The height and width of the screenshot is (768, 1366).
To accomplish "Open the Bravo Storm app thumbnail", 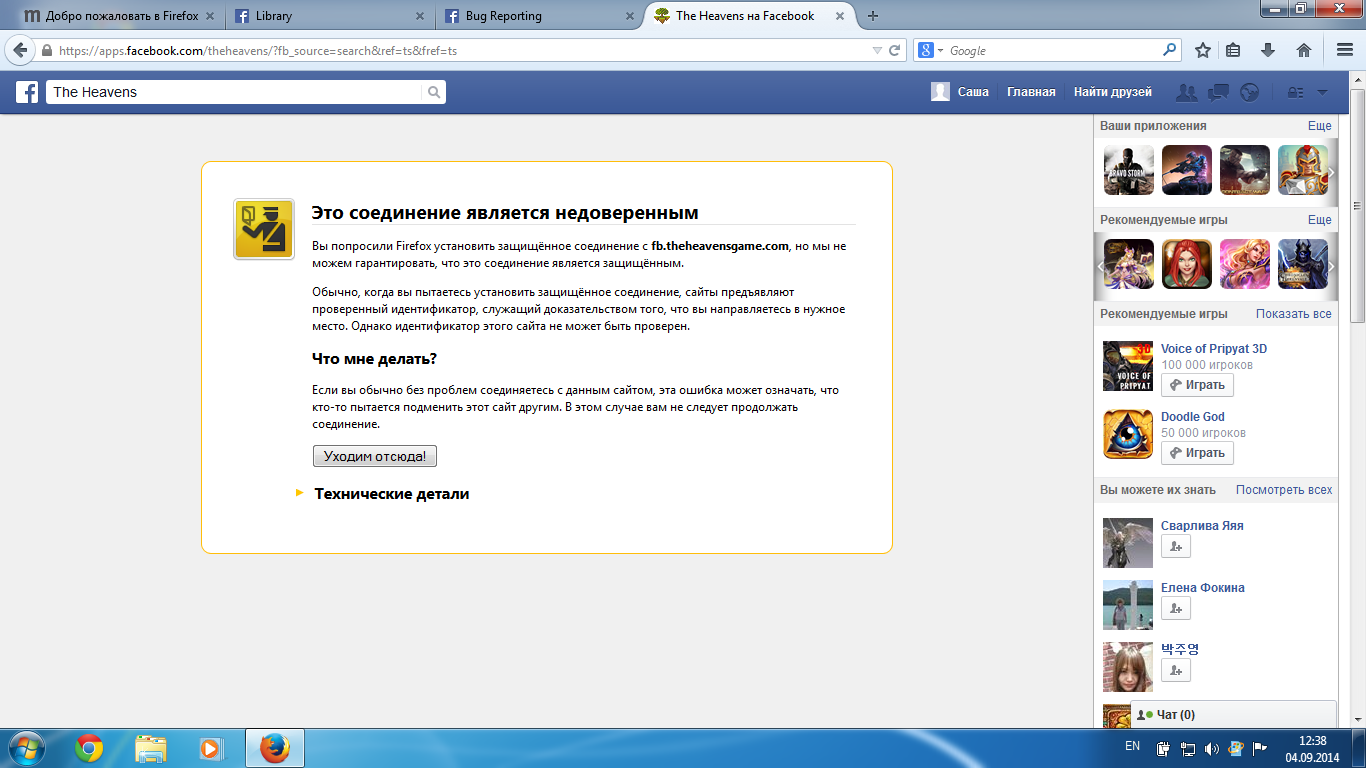I will coord(1129,170).
